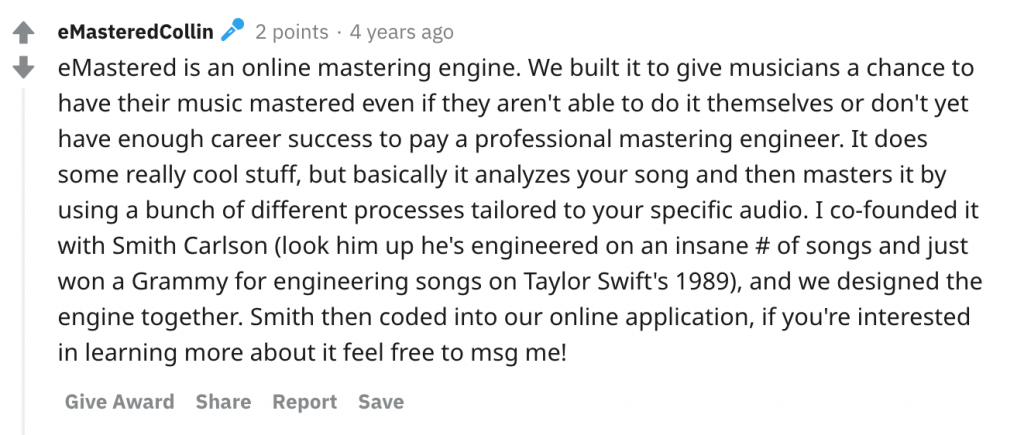Image resolution: width=1024 pixels, height=435 pixels.
Task: Give Award to this comment
Action: 120,402
